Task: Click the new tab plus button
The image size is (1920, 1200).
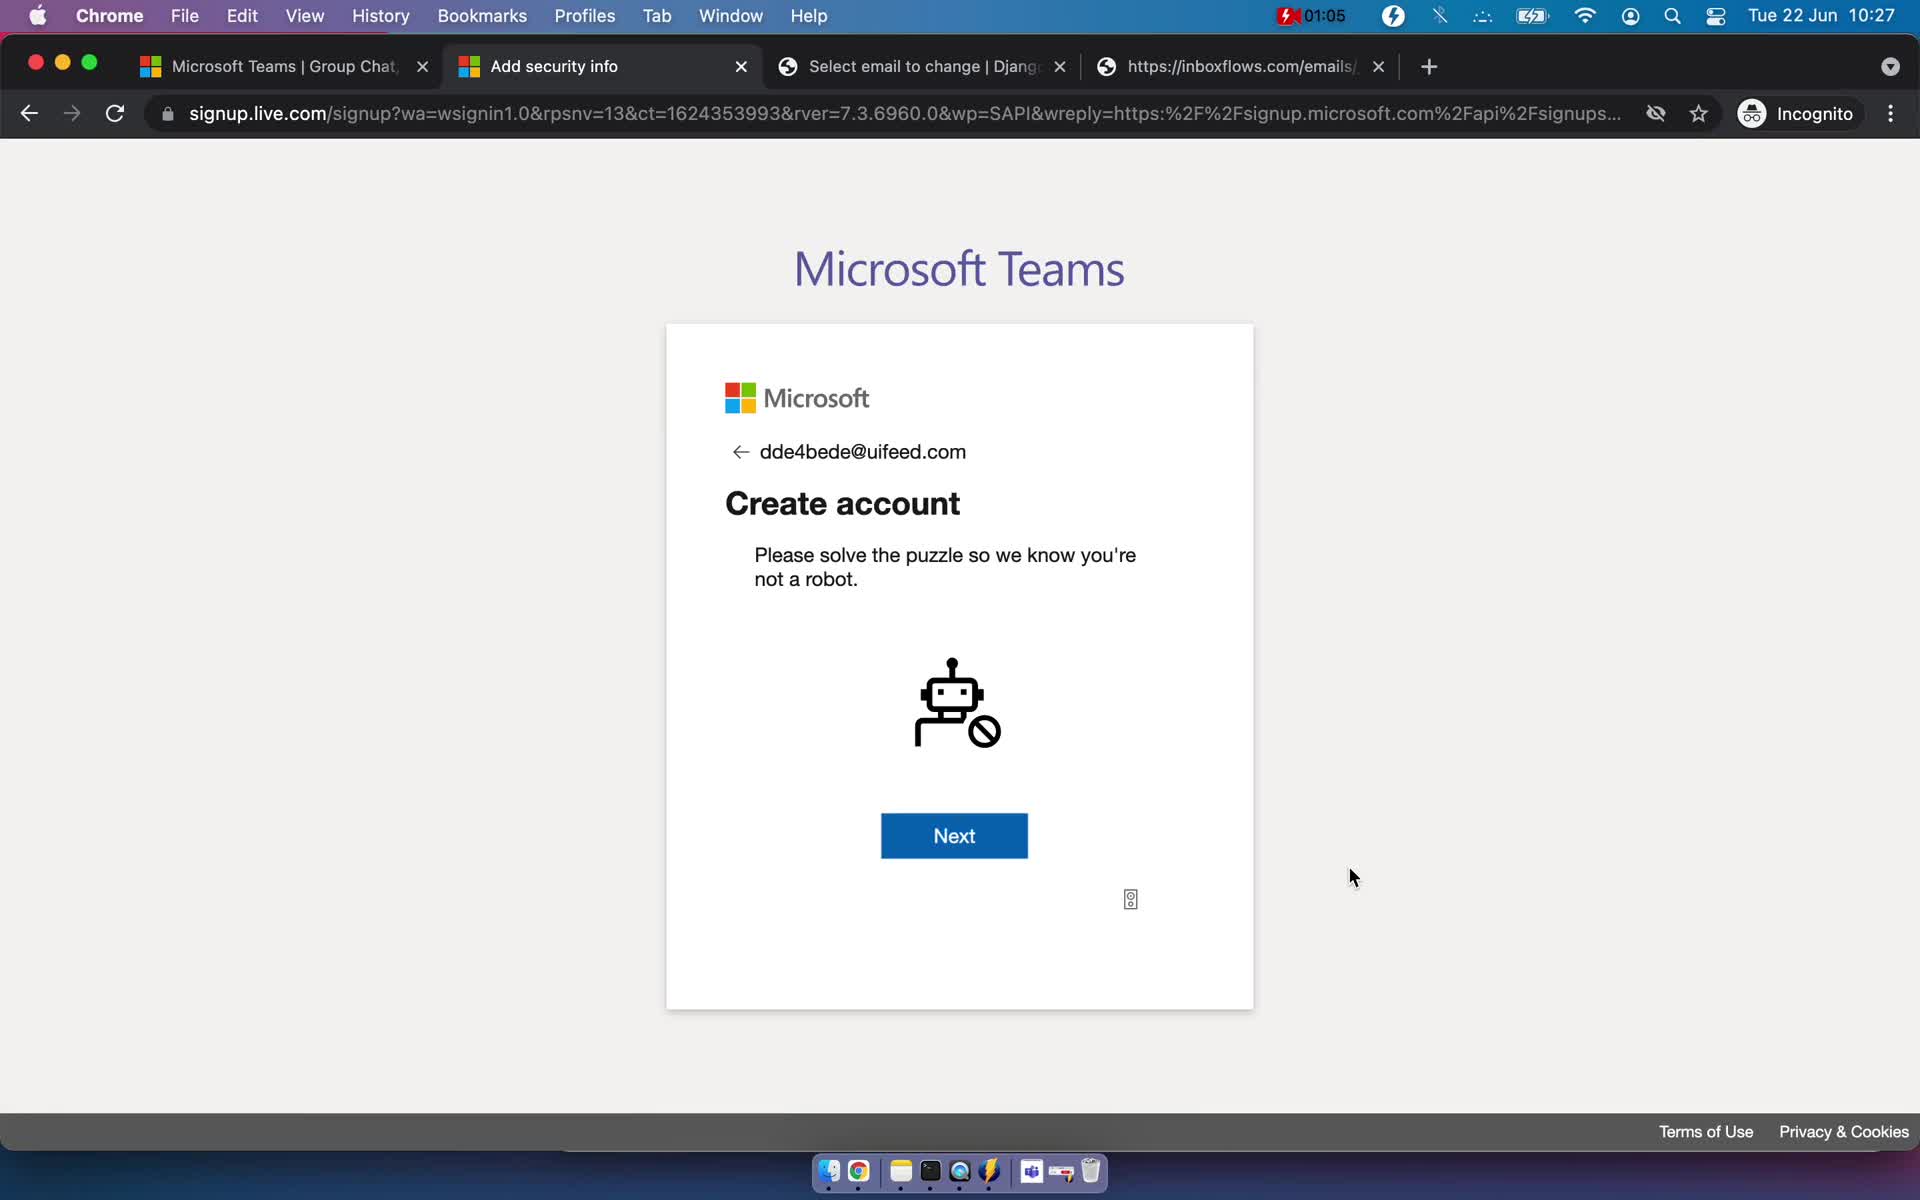Action: 1429,66
